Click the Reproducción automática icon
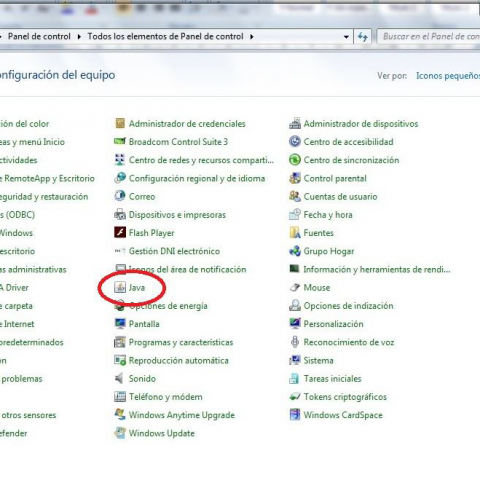 pyautogui.click(x=120, y=360)
